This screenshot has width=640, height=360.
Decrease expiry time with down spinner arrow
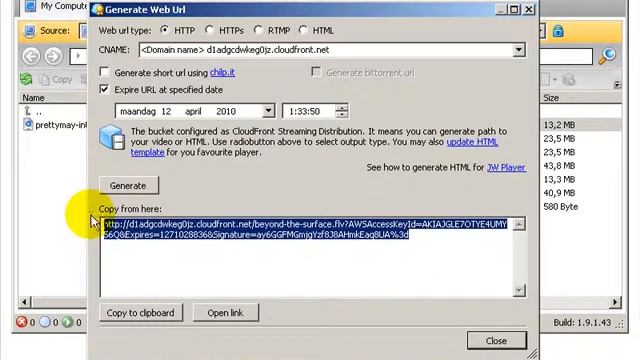(342, 114)
